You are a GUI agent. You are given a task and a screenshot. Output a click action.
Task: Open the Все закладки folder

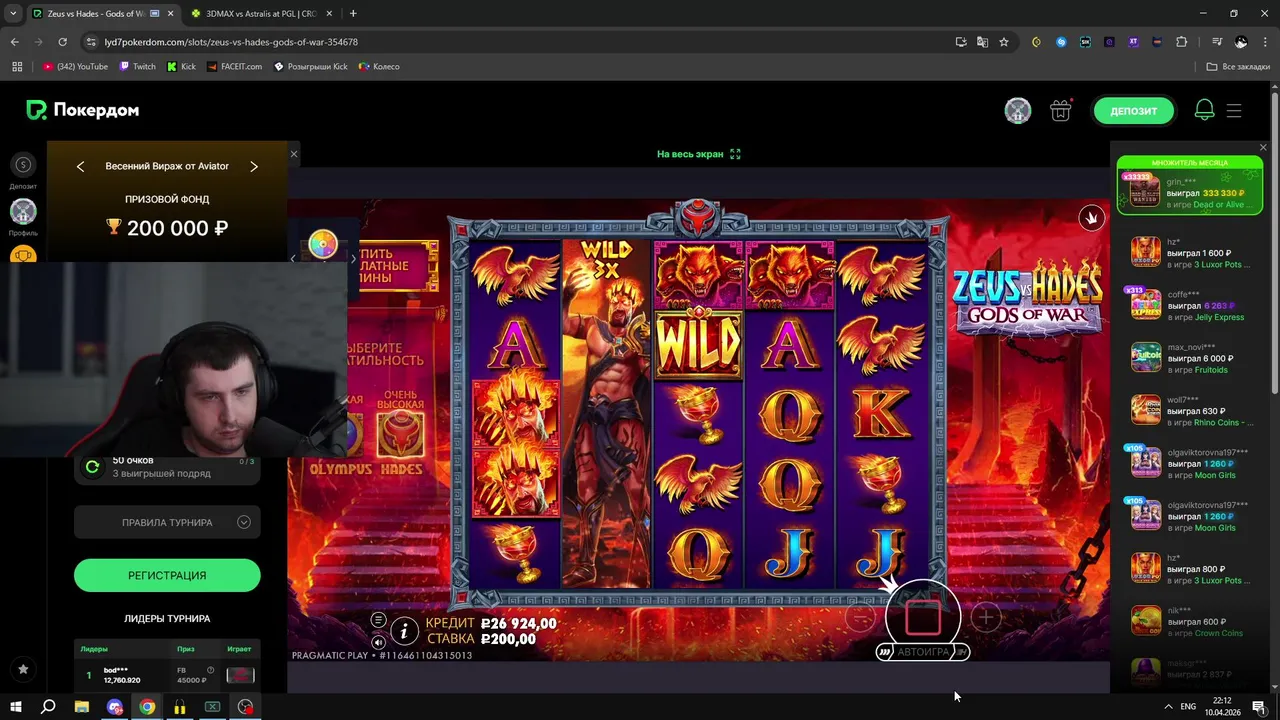1238,67
